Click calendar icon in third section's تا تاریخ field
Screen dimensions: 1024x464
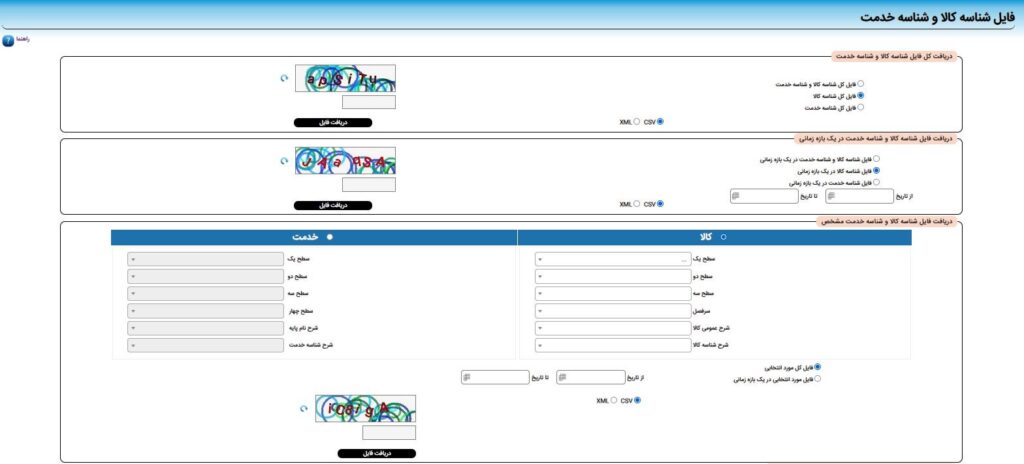pyautogui.click(x=467, y=377)
